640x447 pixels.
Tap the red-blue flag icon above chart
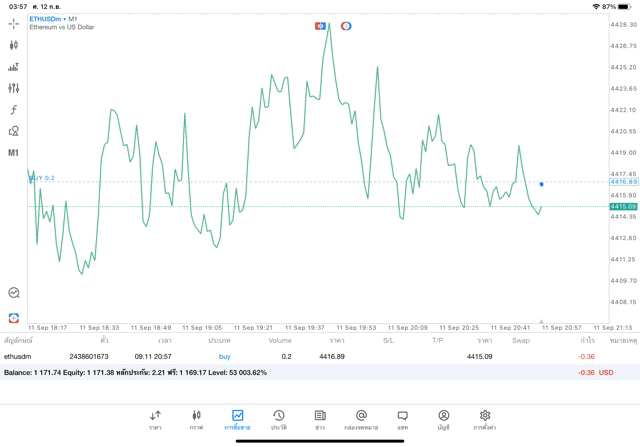tap(321, 25)
